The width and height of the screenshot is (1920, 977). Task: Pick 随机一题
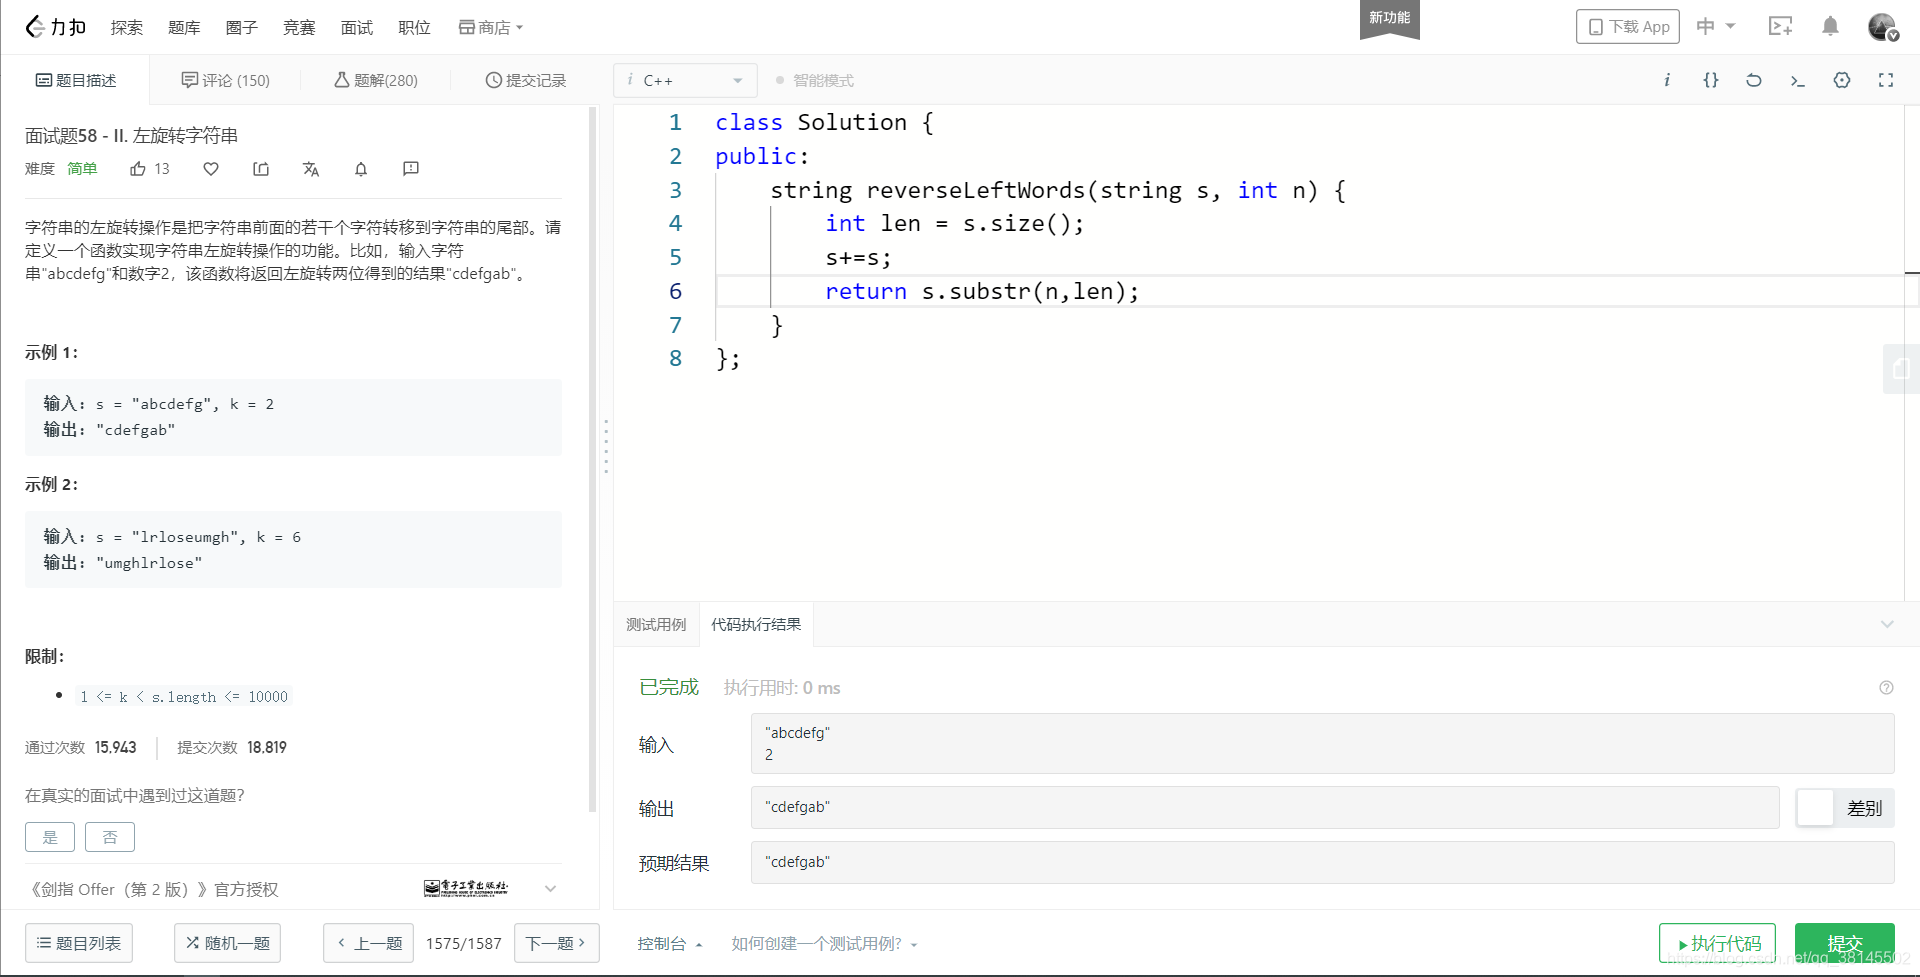tap(228, 943)
